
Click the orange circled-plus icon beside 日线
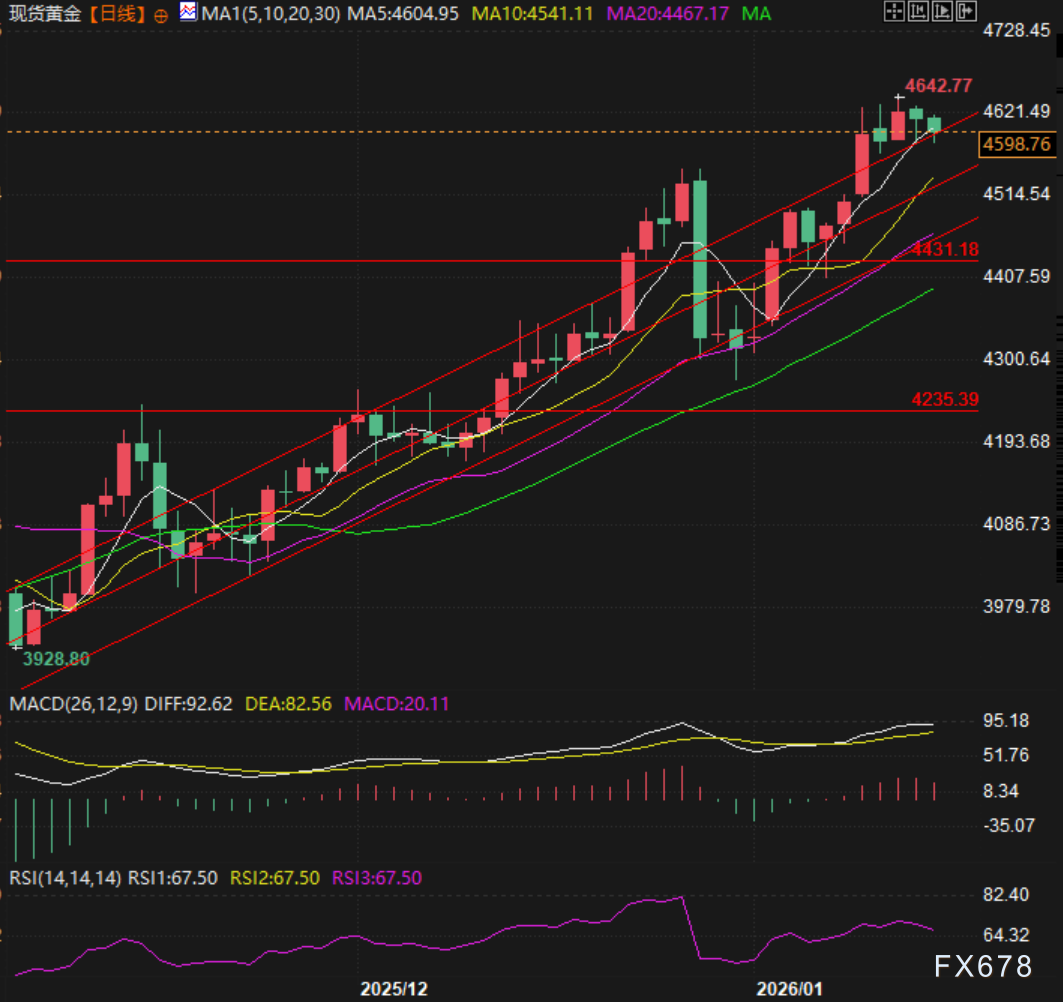coord(161,16)
